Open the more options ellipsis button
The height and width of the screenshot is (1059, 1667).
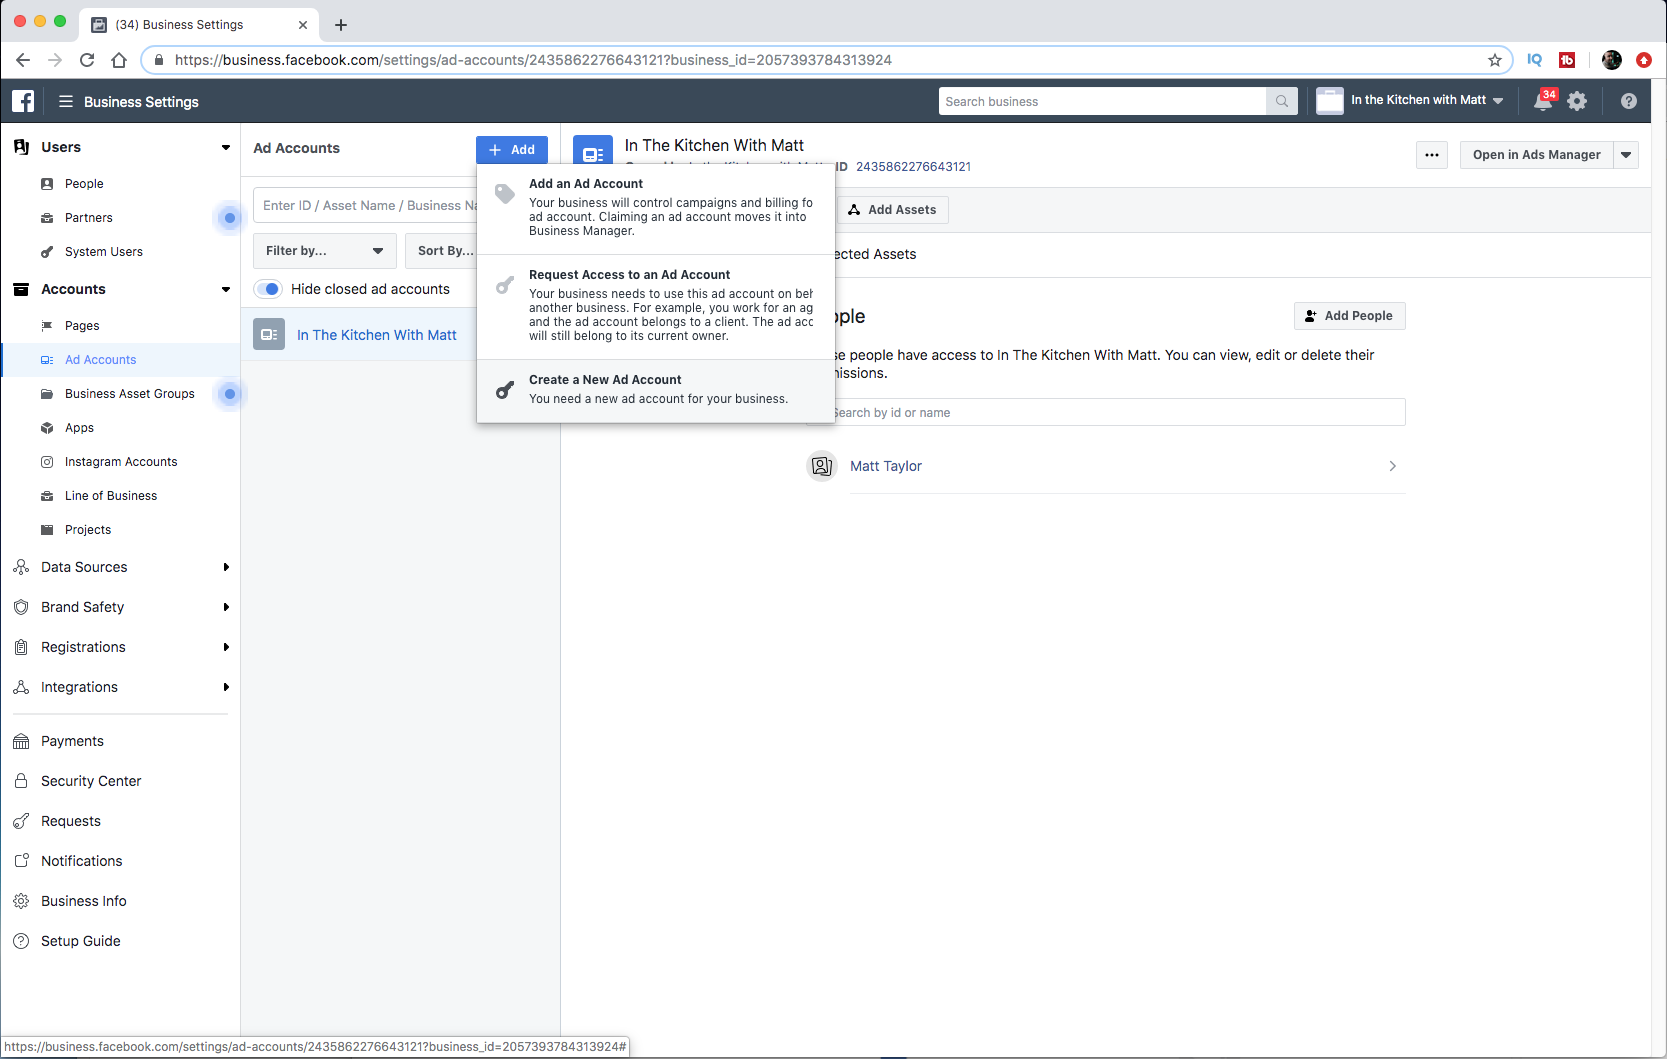pos(1432,155)
